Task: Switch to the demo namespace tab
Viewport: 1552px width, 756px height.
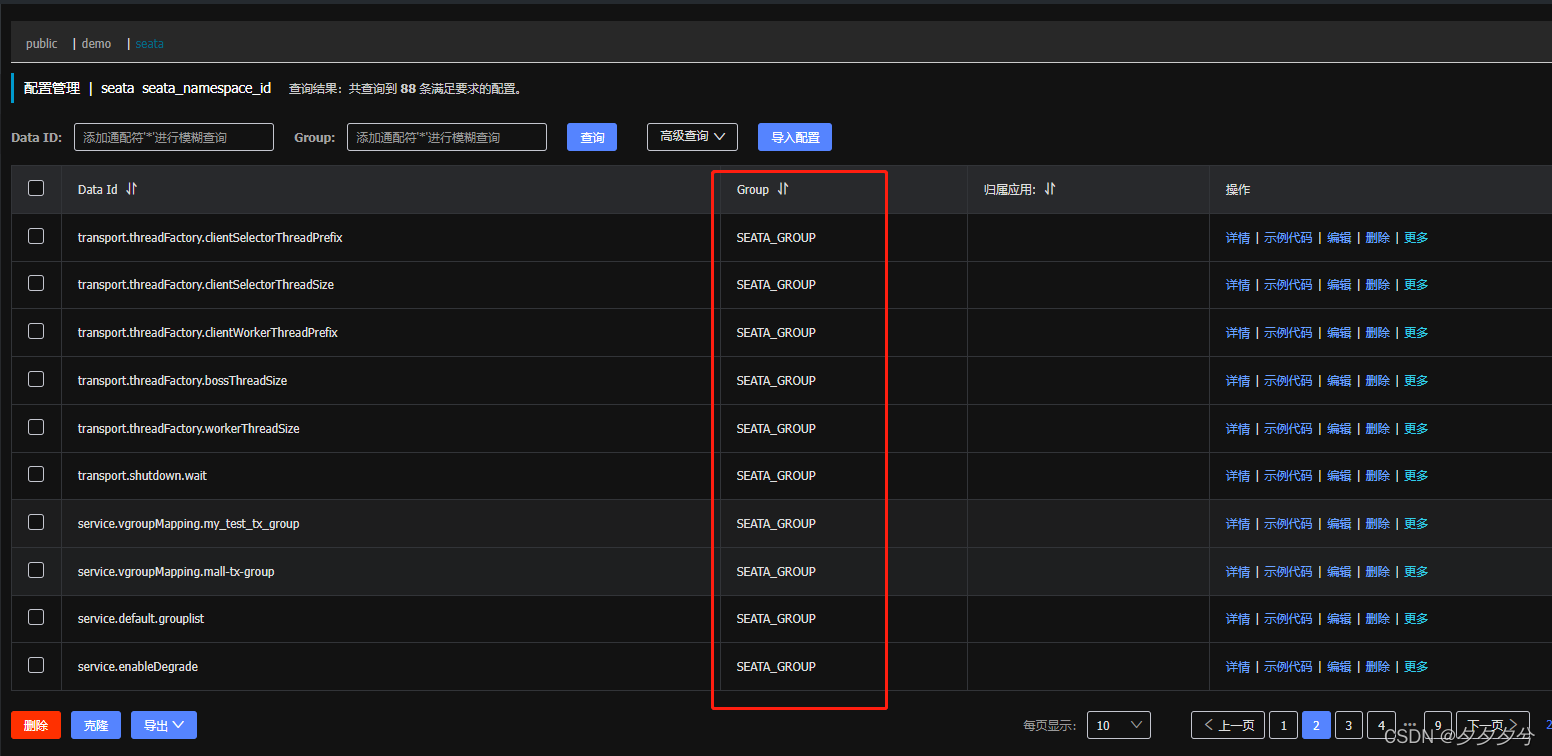Action: [97, 44]
